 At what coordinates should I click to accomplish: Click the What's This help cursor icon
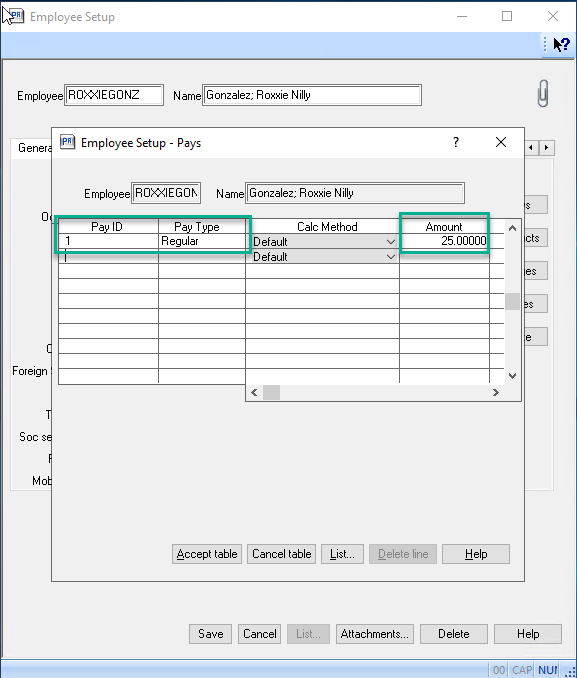click(x=561, y=44)
